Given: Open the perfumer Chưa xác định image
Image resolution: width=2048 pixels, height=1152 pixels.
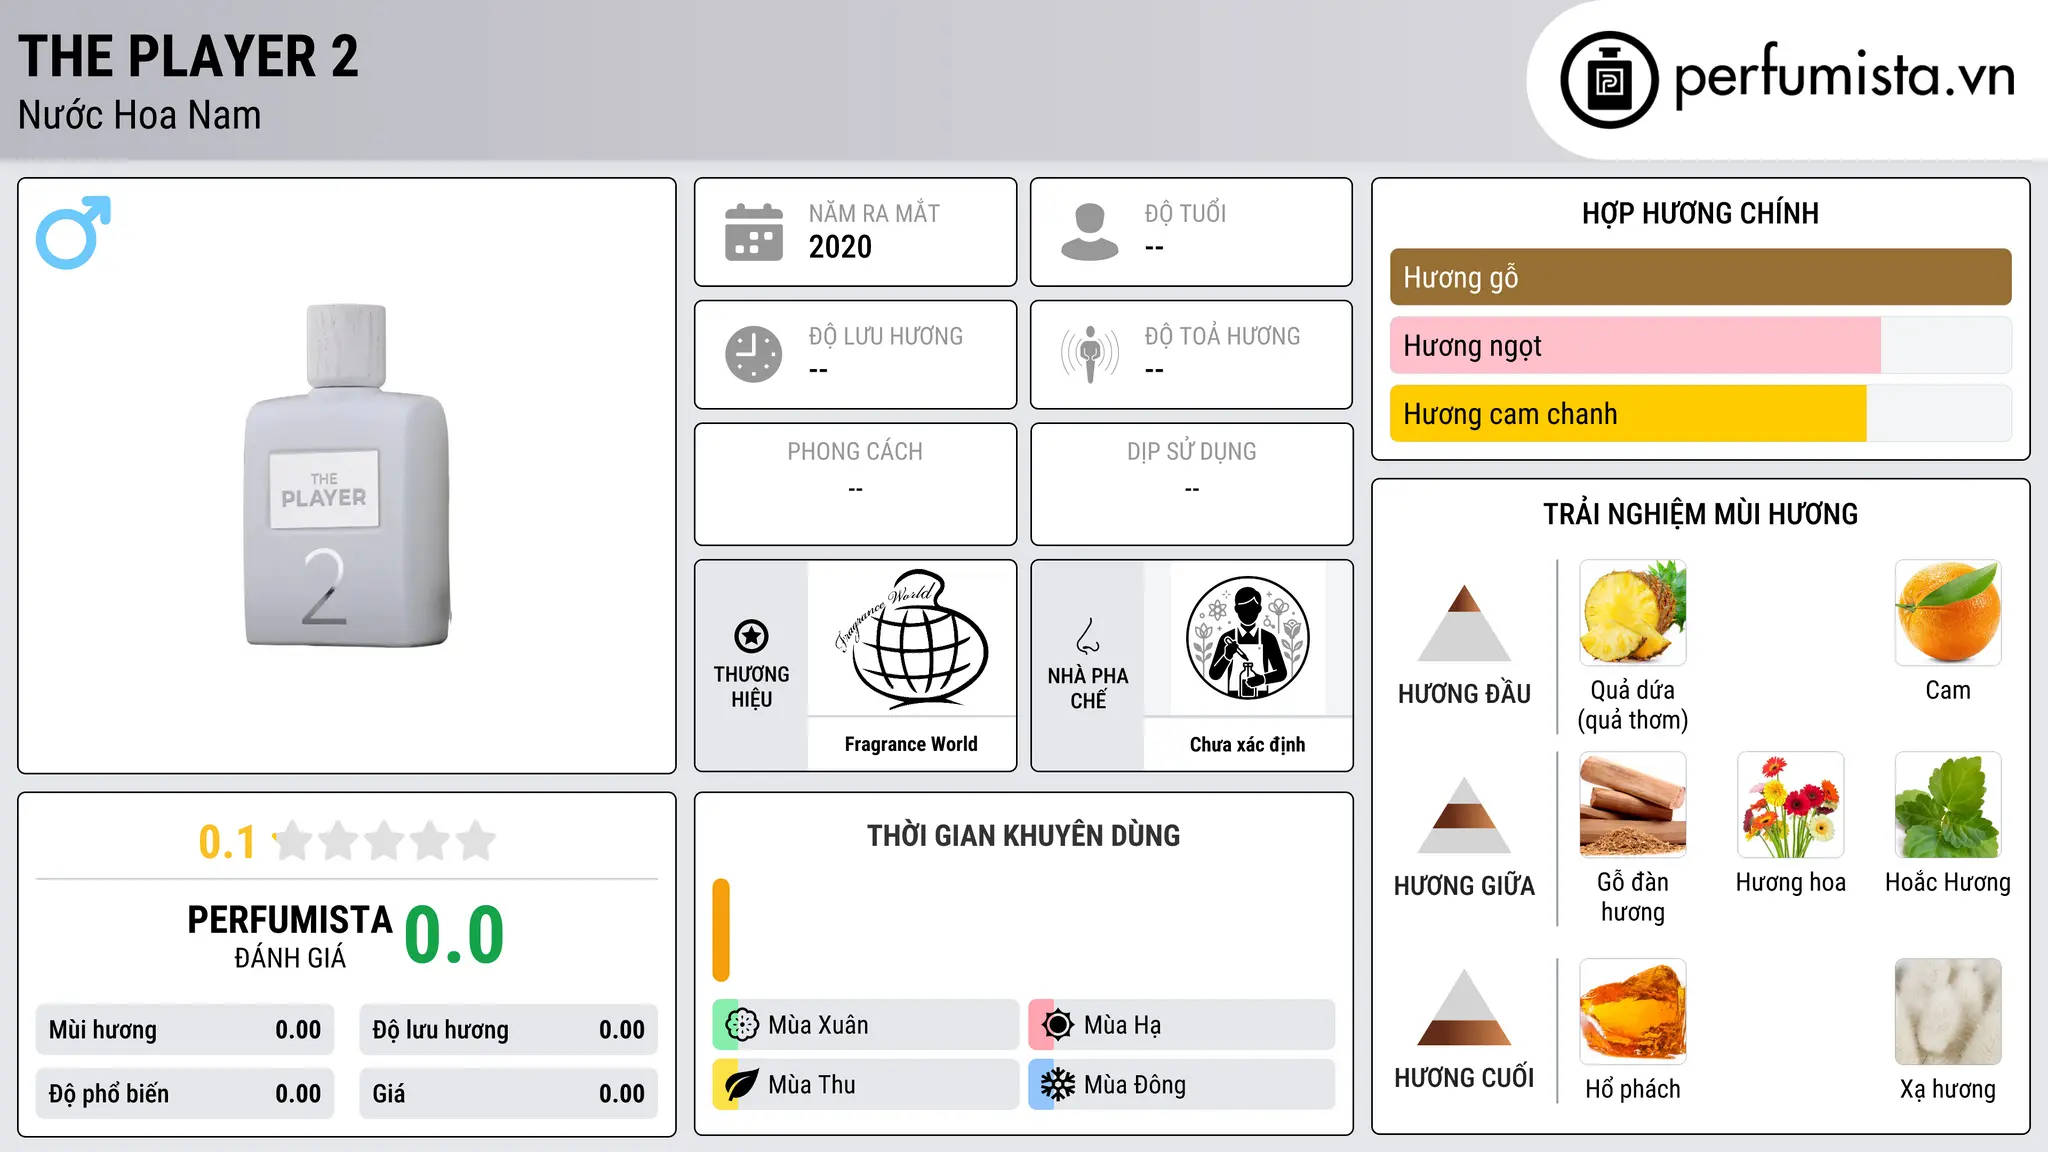Looking at the screenshot, I should coord(1247,639).
